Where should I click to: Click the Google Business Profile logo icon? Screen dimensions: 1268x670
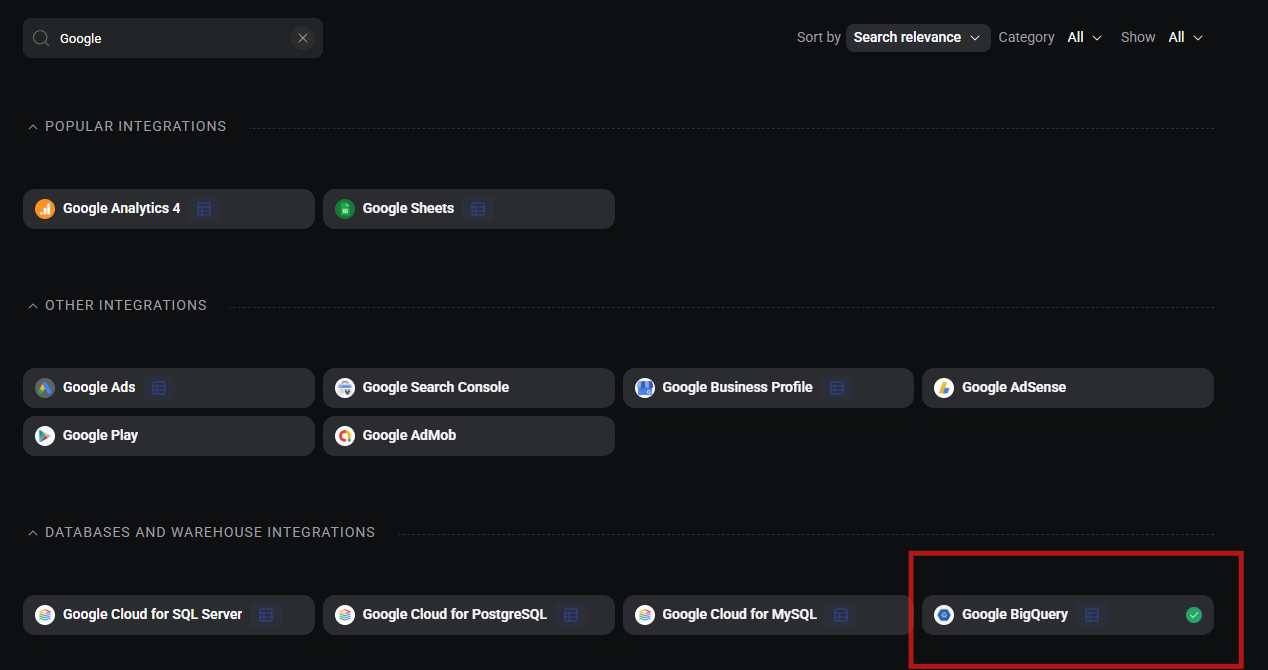(645, 388)
